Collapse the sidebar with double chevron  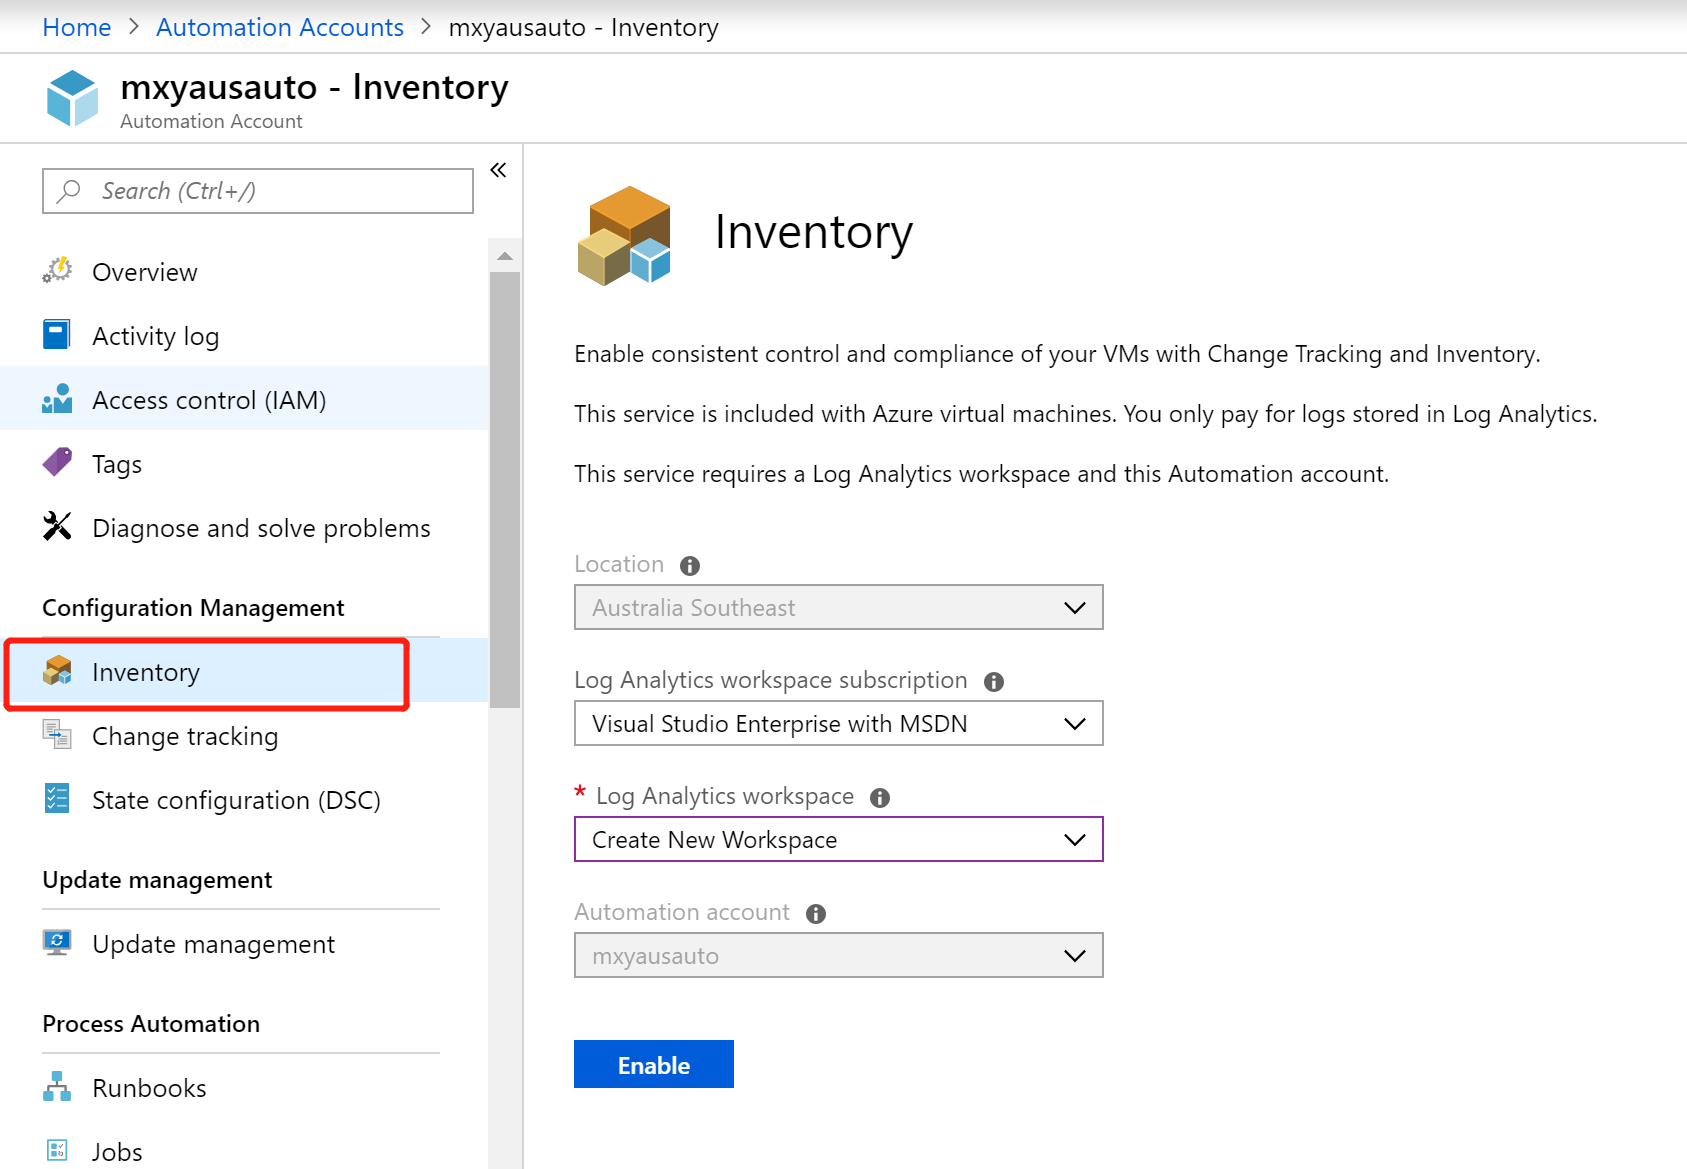(498, 170)
